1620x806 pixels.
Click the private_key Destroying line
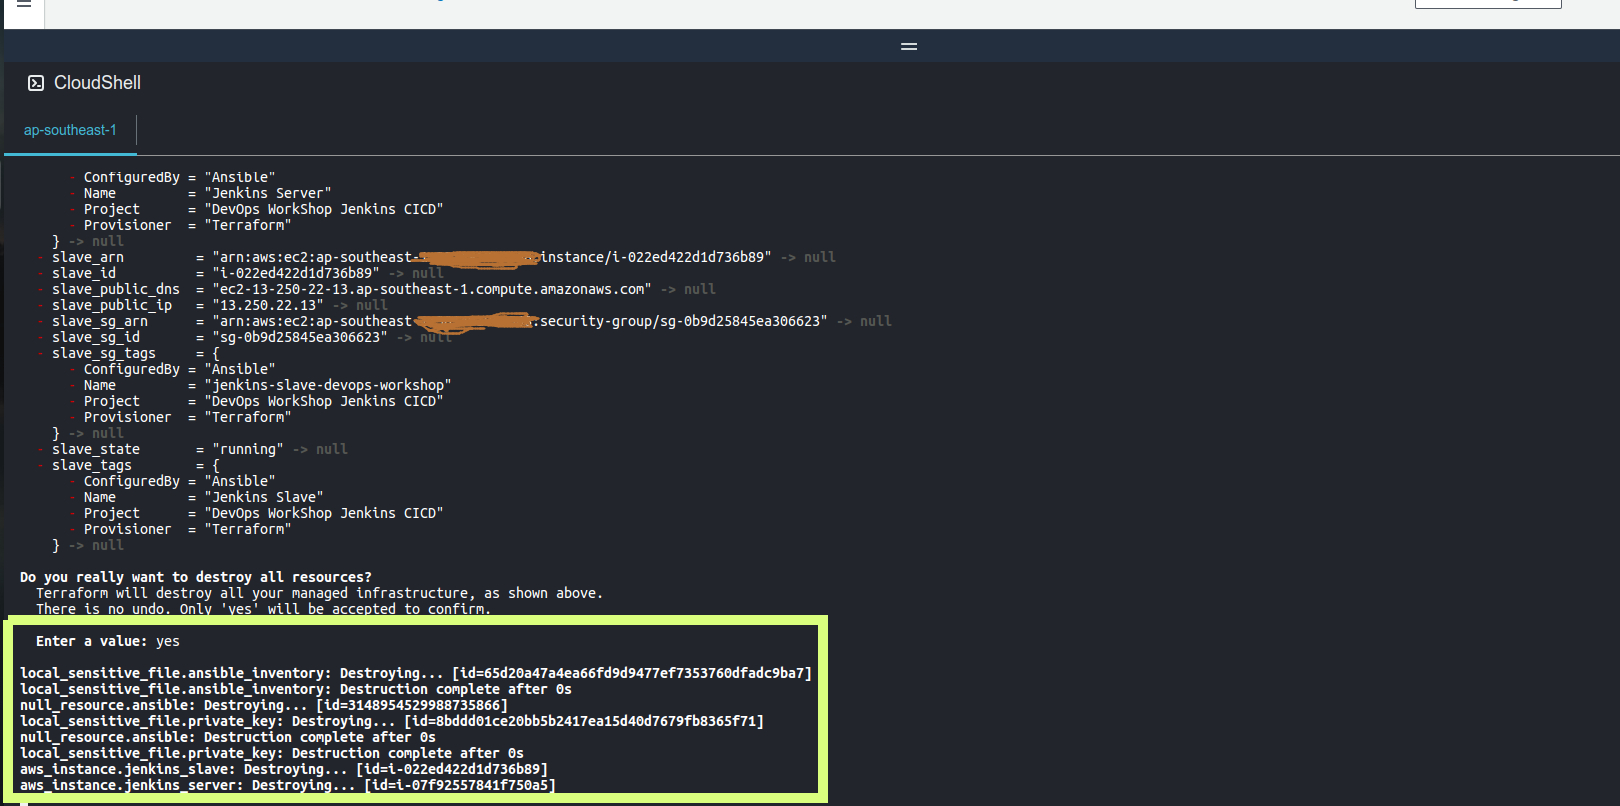click(x=392, y=721)
